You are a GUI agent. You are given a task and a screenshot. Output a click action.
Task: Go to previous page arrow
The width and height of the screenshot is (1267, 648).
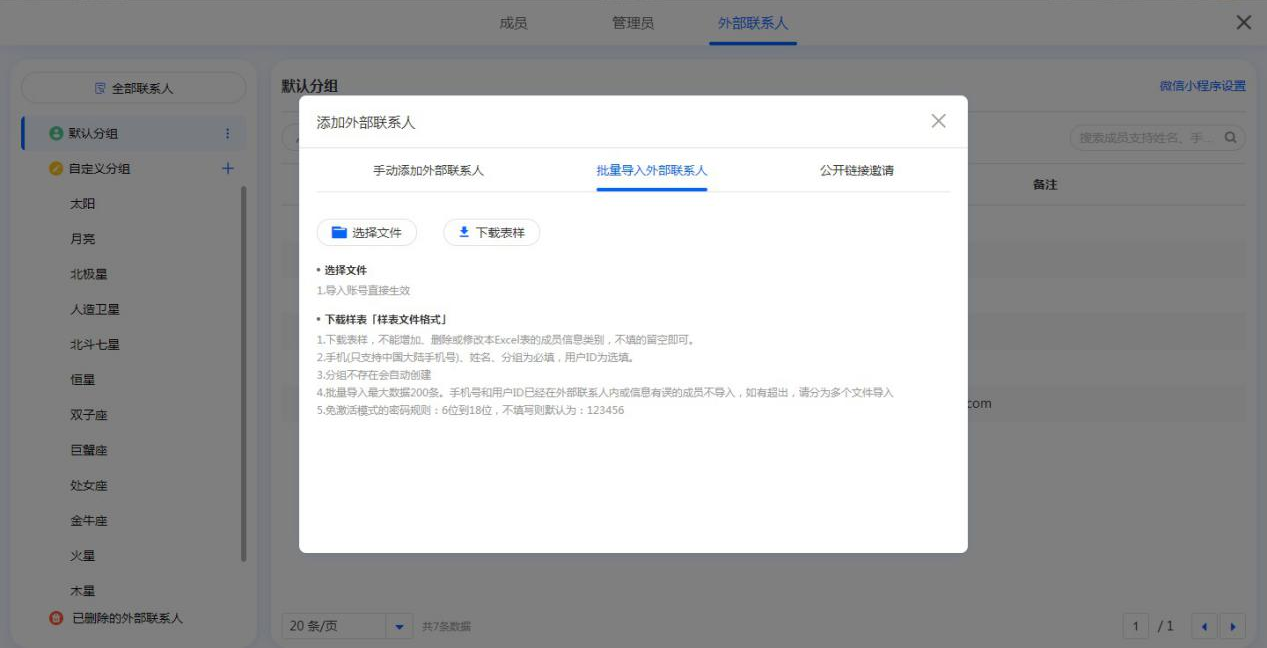[1205, 627]
